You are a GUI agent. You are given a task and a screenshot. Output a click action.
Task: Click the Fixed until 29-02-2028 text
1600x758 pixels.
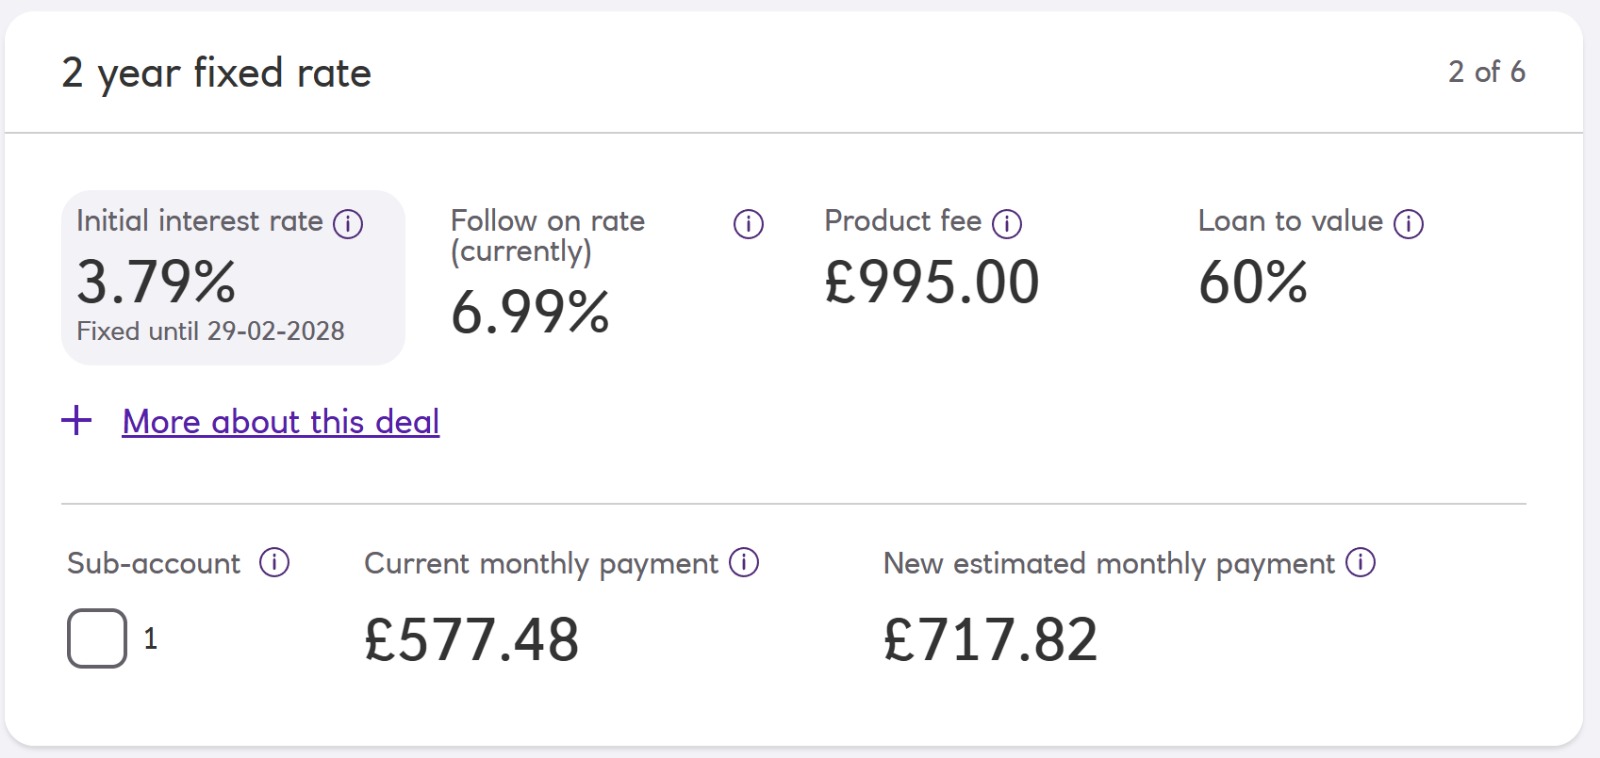(210, 331)
